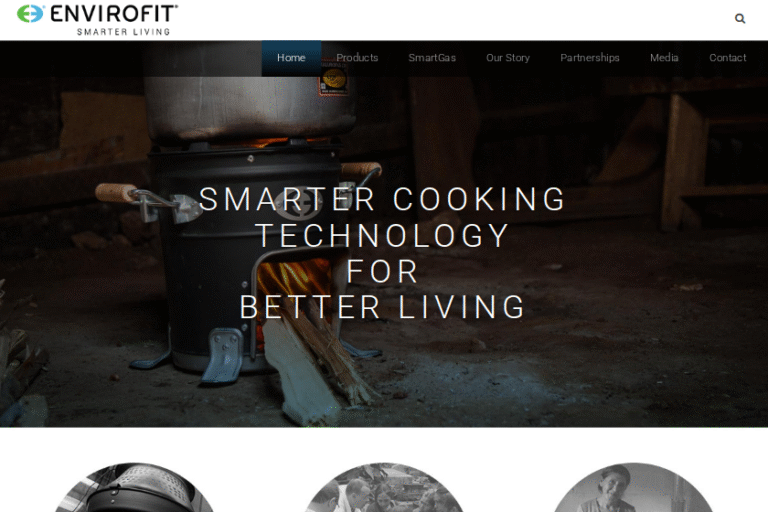This screenshot has width=768, height=512.
Task: Click the SMARTER LIVING tagline under logo
Action: pyautogui.click(x=123, y=32)
